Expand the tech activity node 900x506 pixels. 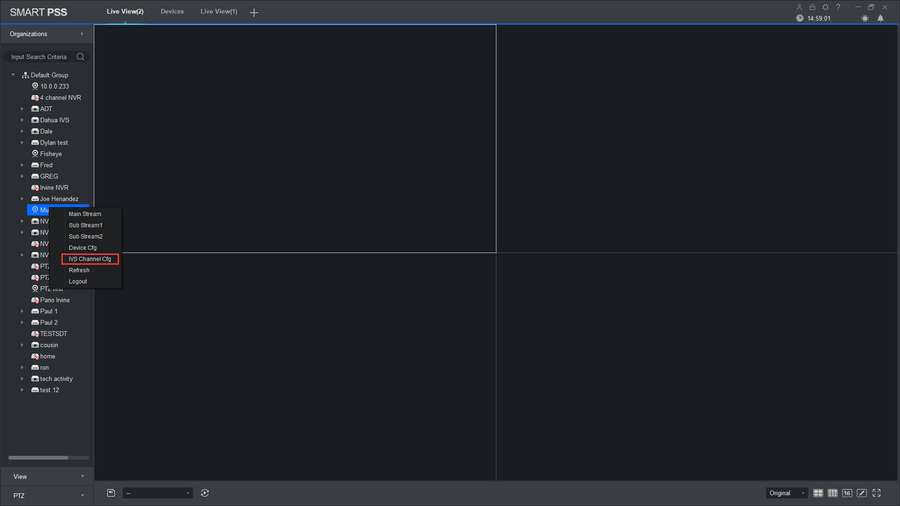(x=22, y=379)
